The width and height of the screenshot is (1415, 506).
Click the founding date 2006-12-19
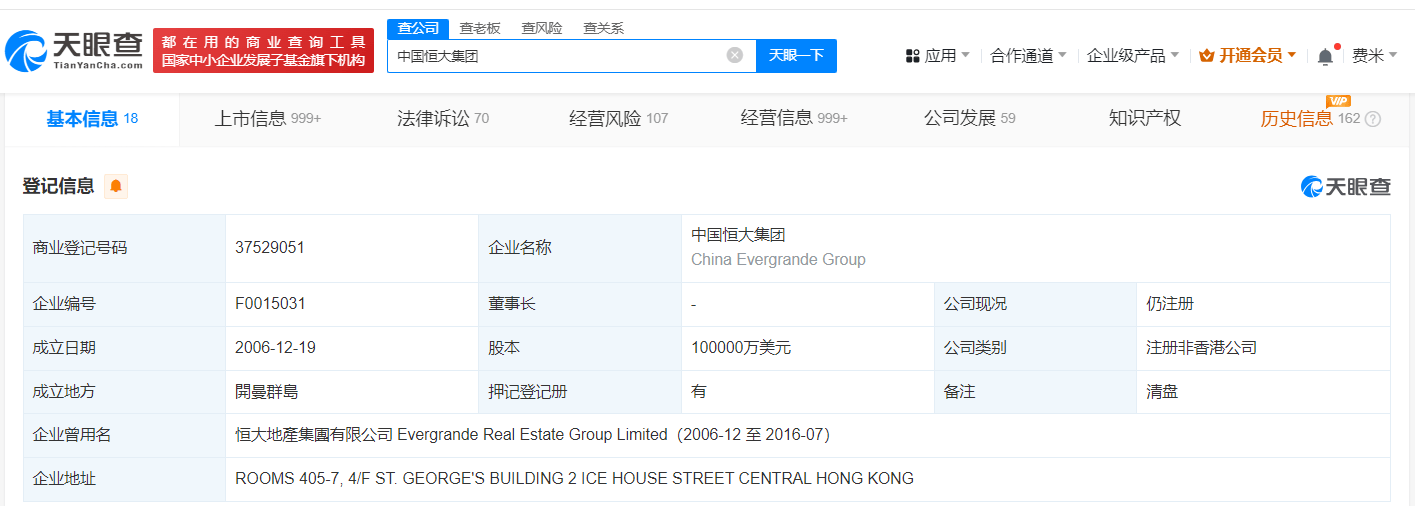[x=277, y=348]
